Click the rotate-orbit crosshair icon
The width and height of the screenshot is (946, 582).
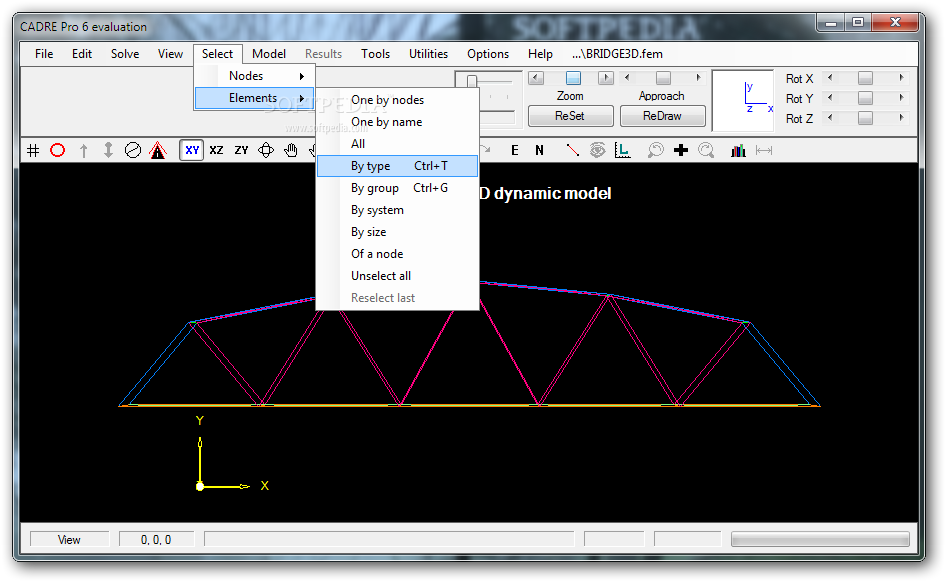click(x=266, y=150)
